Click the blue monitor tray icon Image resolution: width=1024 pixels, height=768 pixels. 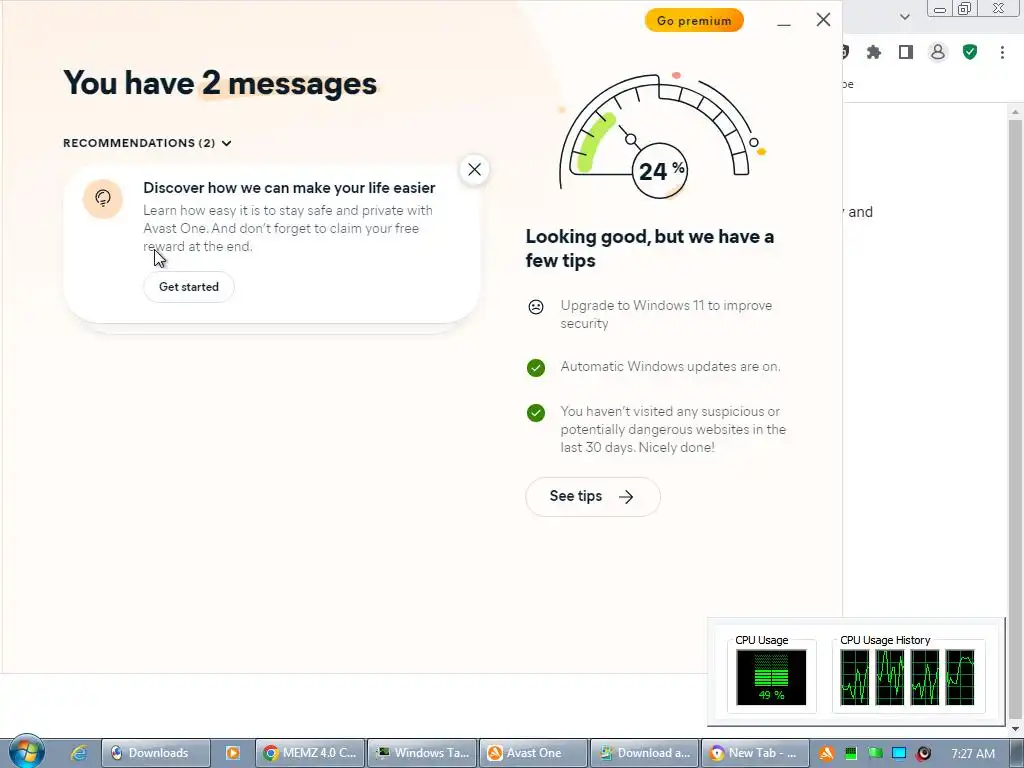pos(899,754)
